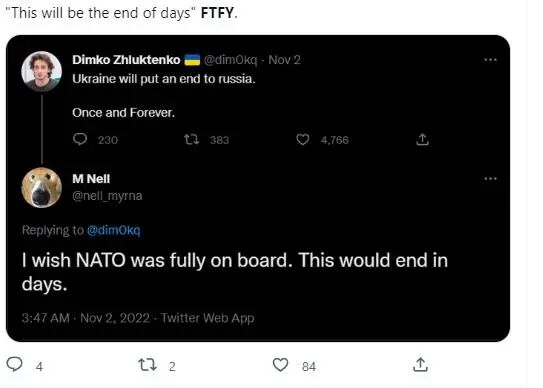Retweet the outer tweet with 2 retweets
This screenshot has width=543, height=388.
[147, 365]
